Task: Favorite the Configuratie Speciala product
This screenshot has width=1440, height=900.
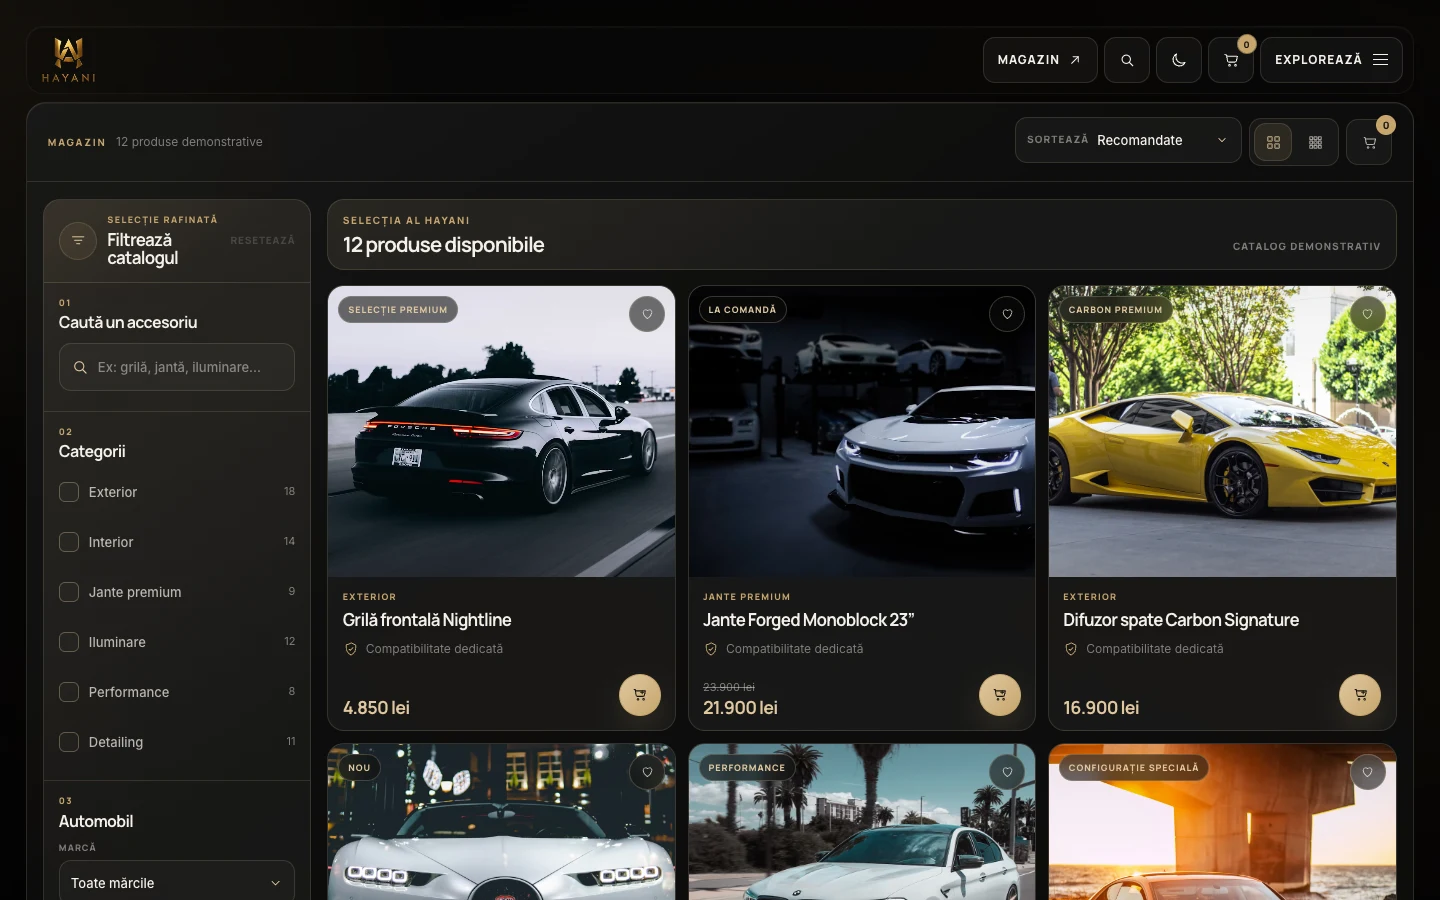Action: [1367, 772]
